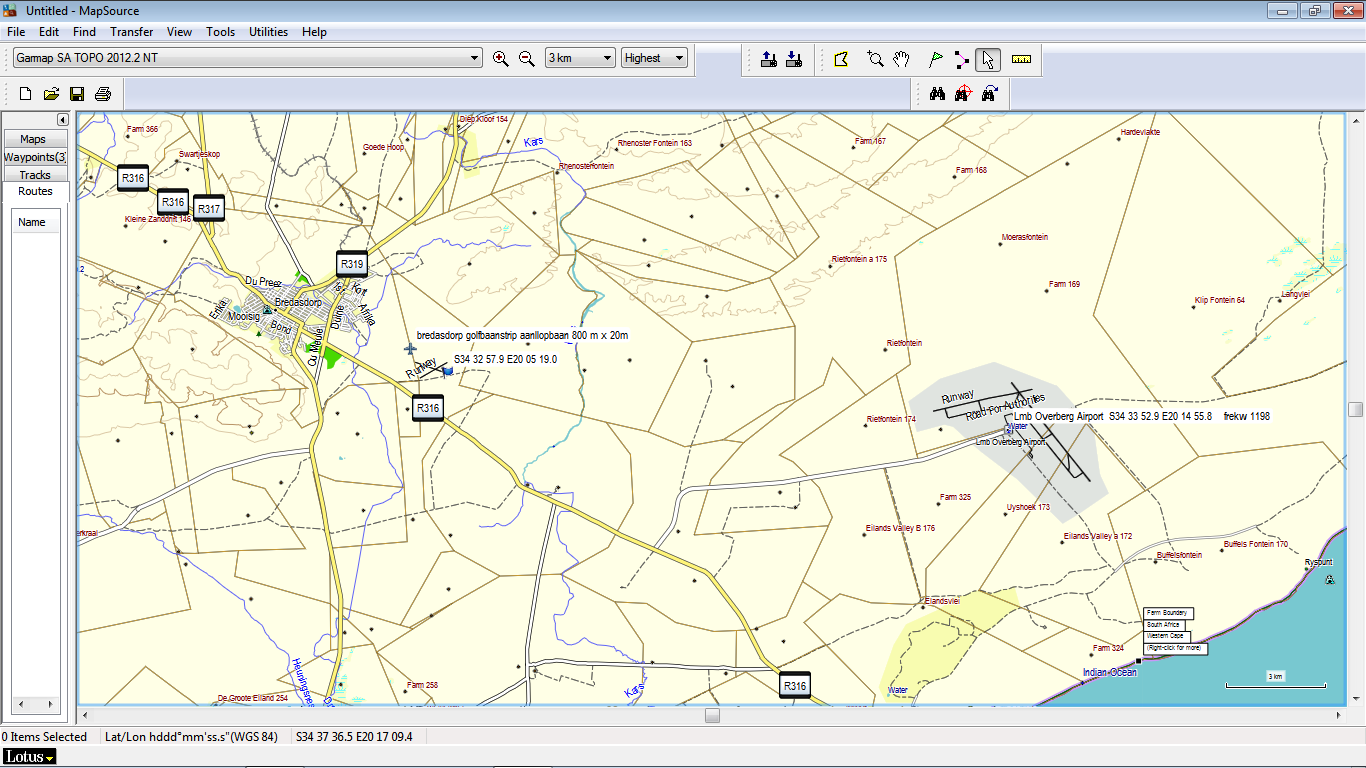Click the Hardevlakte place label
Image resolution: width=1366 pixels, height=768 pixels.
tap(1141, 132)
